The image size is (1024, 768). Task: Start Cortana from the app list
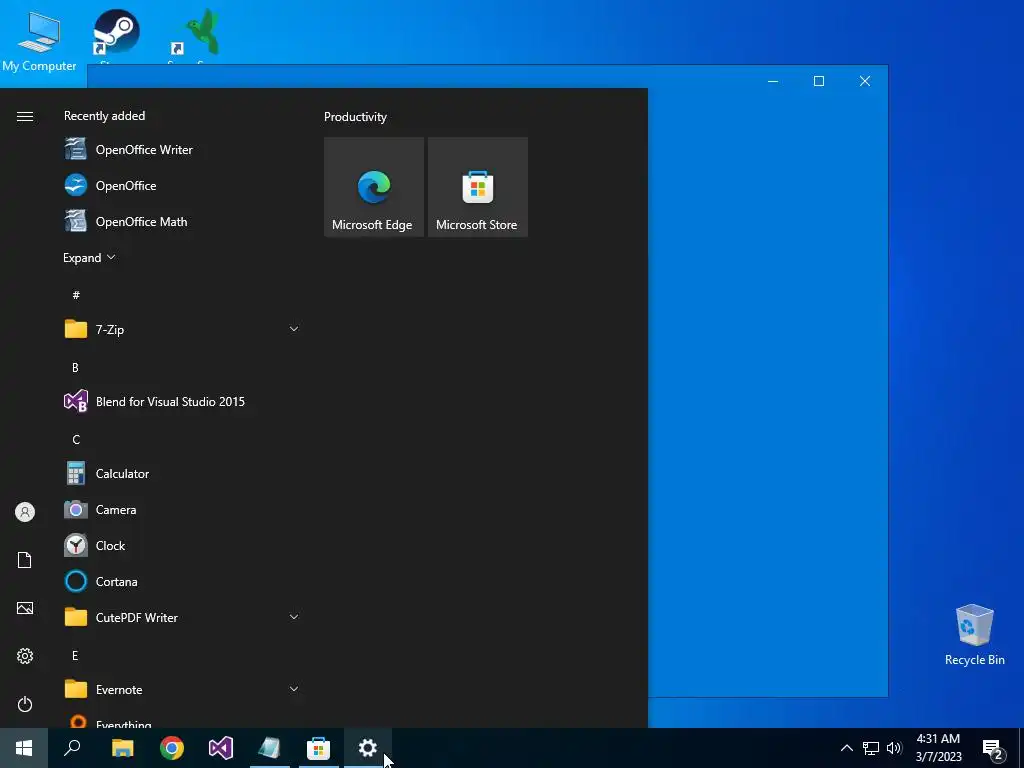point(182,581)
